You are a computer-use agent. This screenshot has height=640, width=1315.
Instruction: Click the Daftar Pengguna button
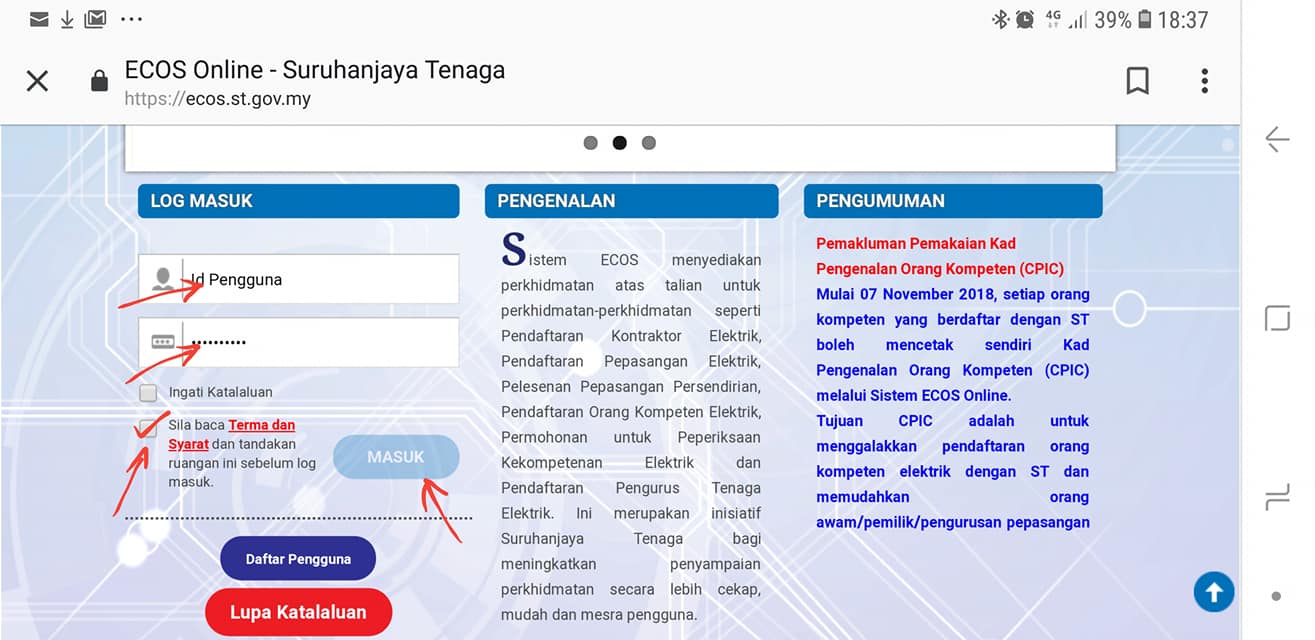[298, 559]
